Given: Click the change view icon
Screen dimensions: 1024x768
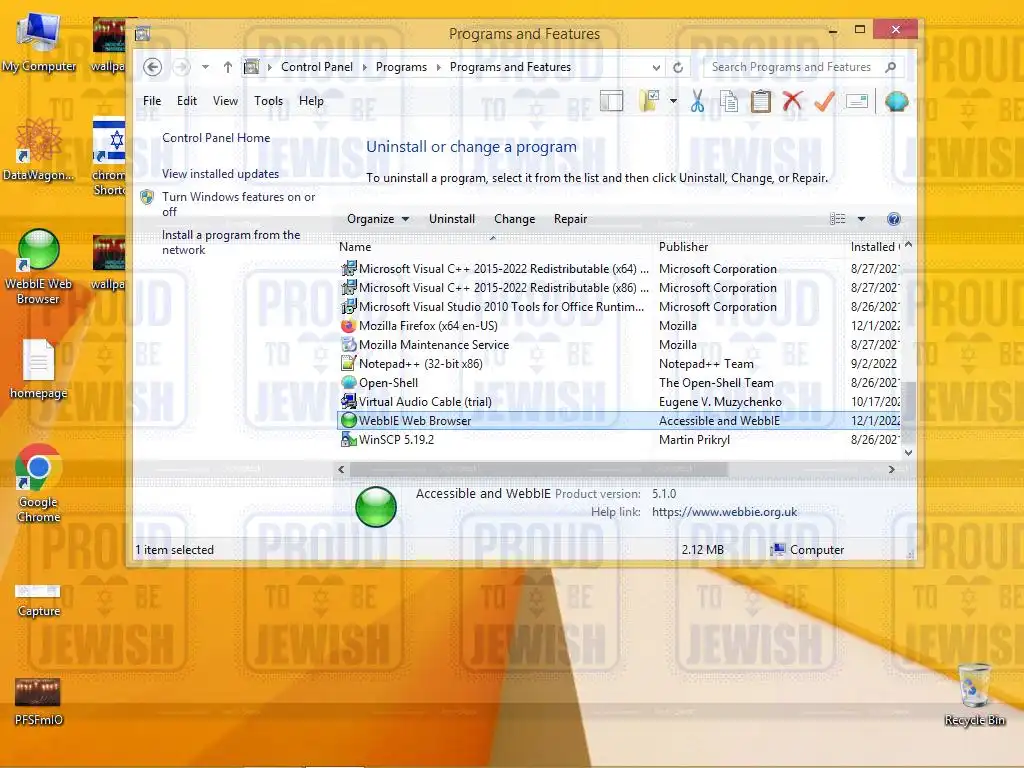Looking at the screenshot, I should point(838,219).
